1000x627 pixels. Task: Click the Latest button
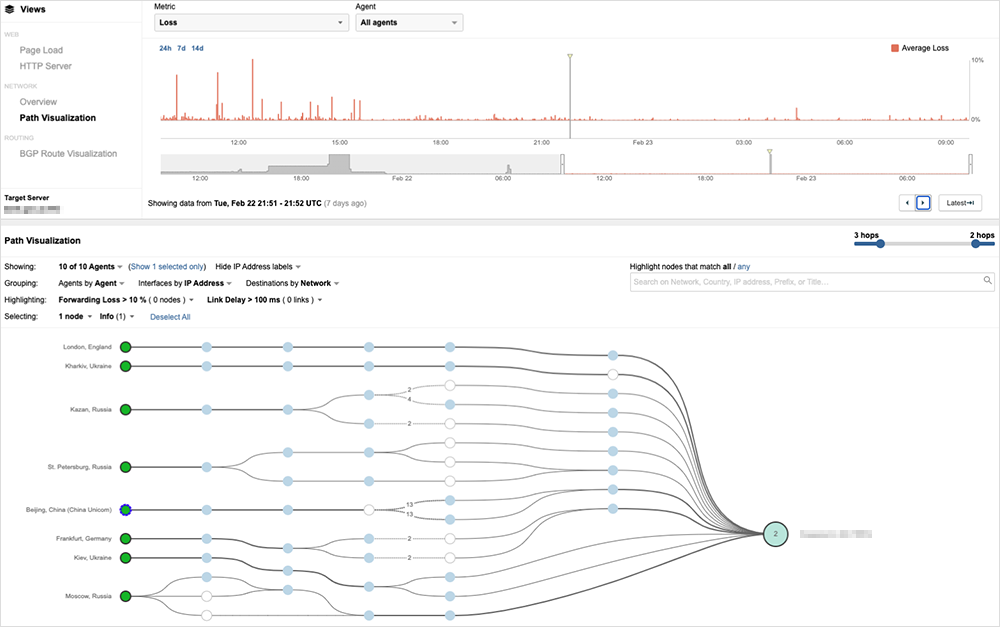click(x=960, y=203)
